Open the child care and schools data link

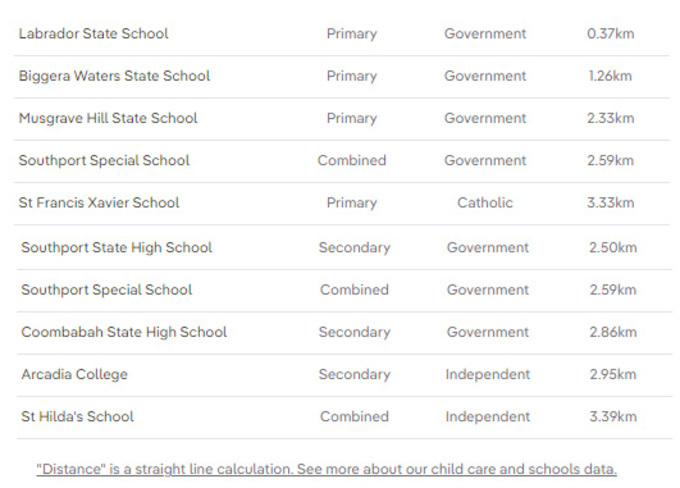[326, 468]
